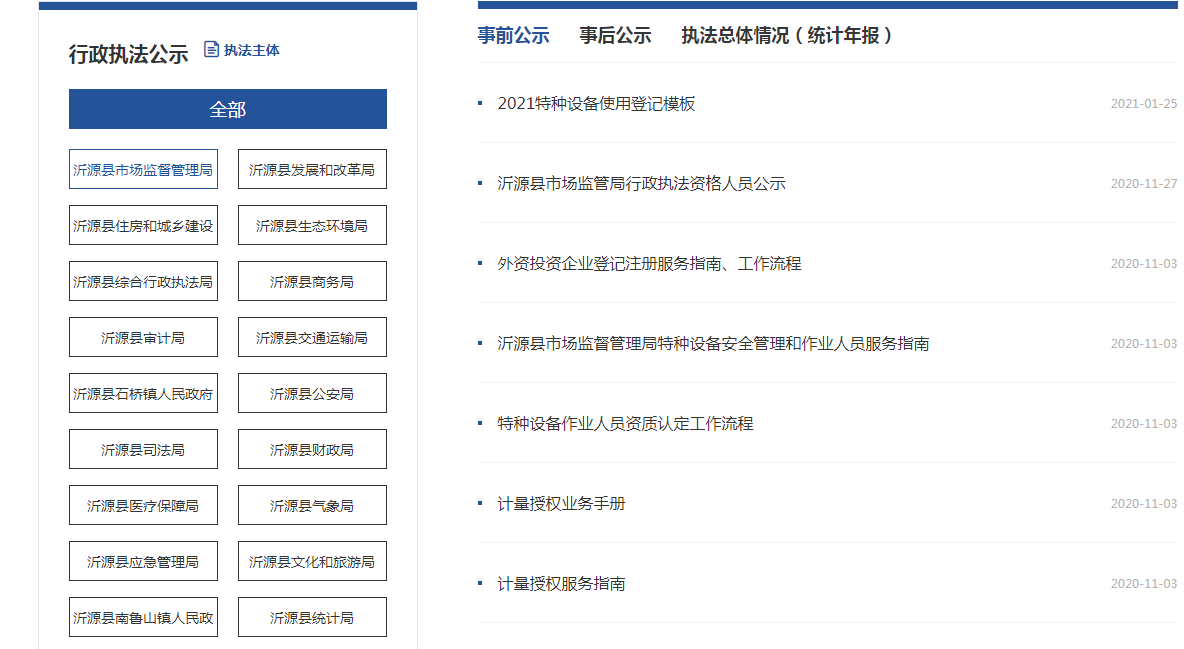
Task: Click the 沂源县审计局 button
Action: pos(143,338)
